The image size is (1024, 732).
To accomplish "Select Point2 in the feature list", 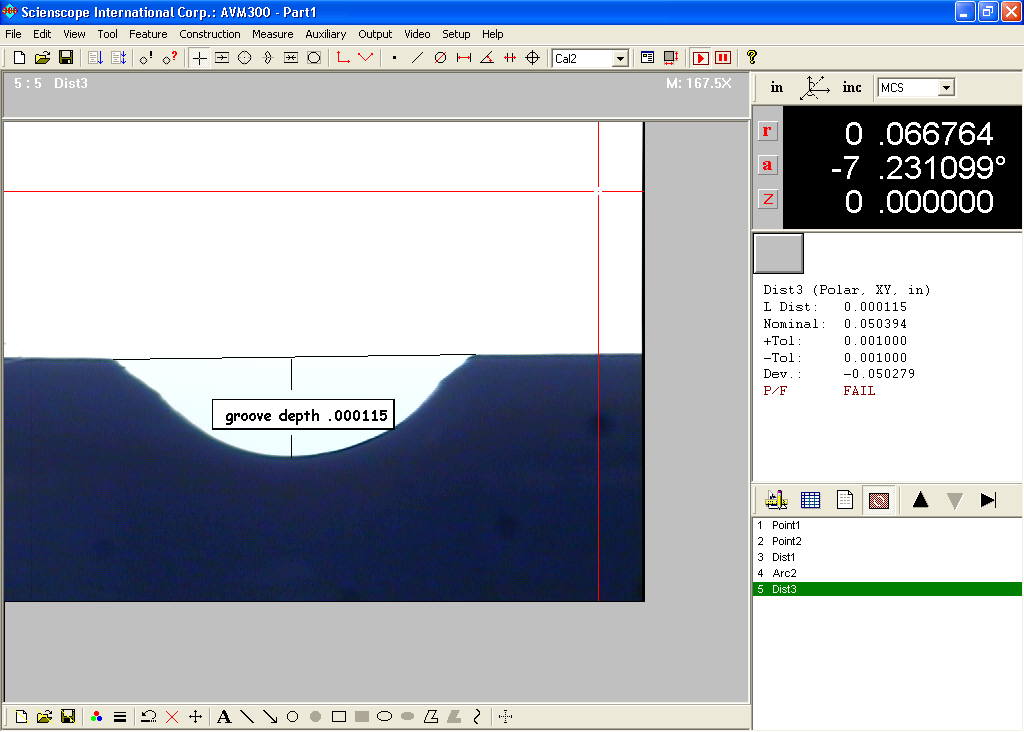I will tap(887, 541).
